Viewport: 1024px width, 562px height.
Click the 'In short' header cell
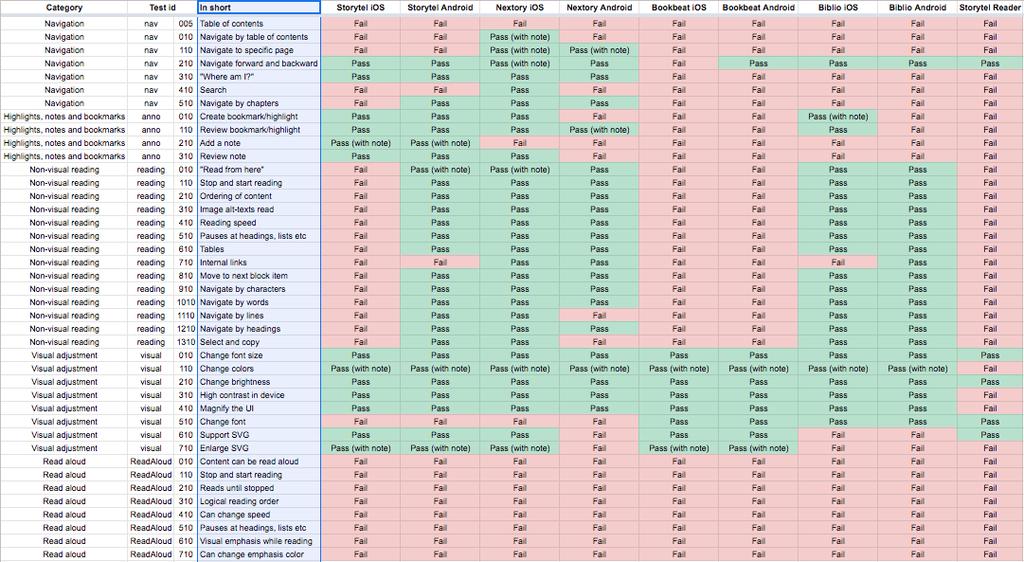tap(259, 8)
